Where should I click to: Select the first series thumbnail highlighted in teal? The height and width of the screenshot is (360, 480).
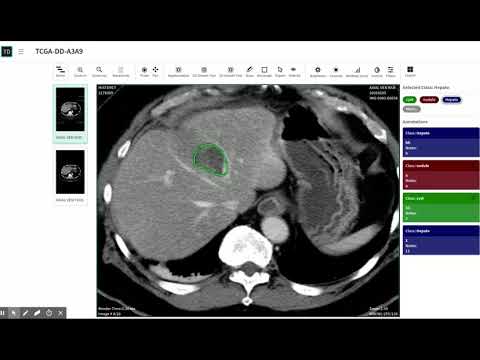click(x=70, y=114)
